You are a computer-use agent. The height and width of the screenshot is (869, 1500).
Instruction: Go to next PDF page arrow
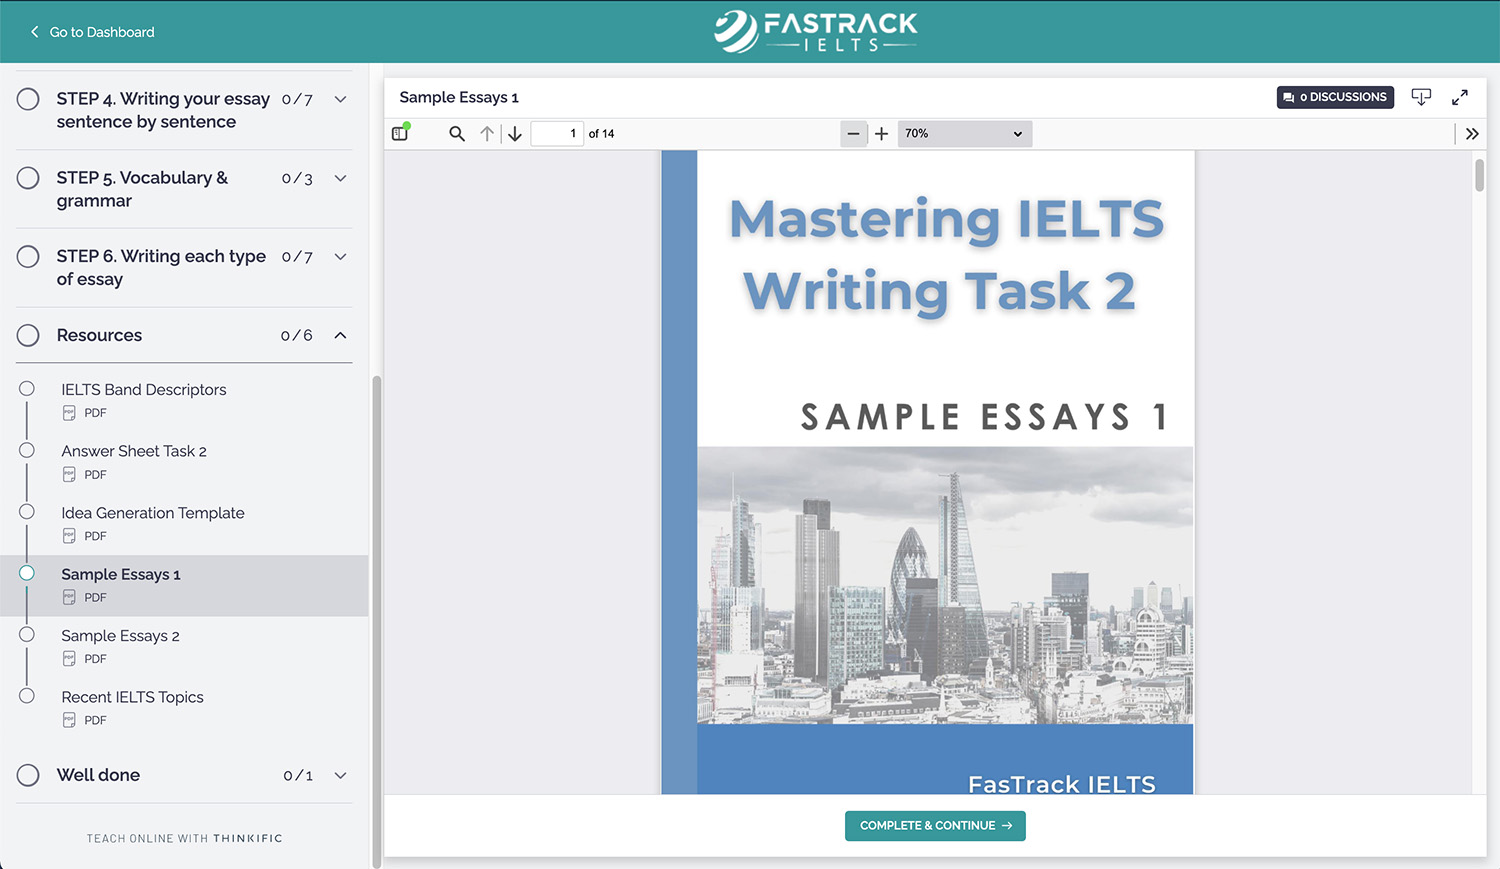(515, 133)
